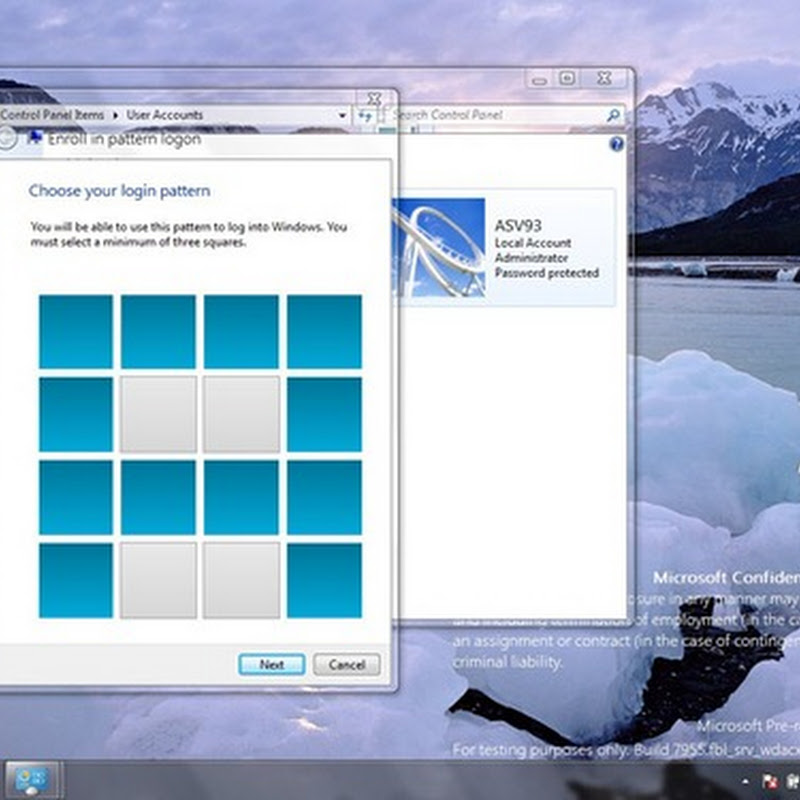Select the grey square, second row, second column

click(158, 414)
